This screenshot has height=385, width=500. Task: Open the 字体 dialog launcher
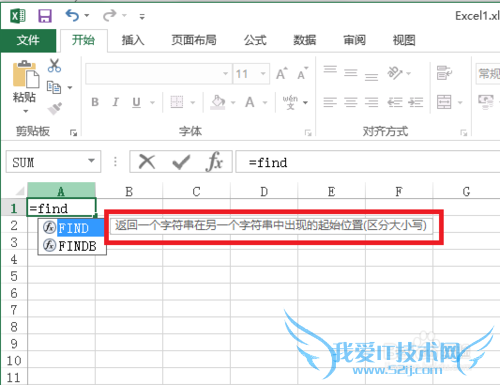tap(308, 133)
